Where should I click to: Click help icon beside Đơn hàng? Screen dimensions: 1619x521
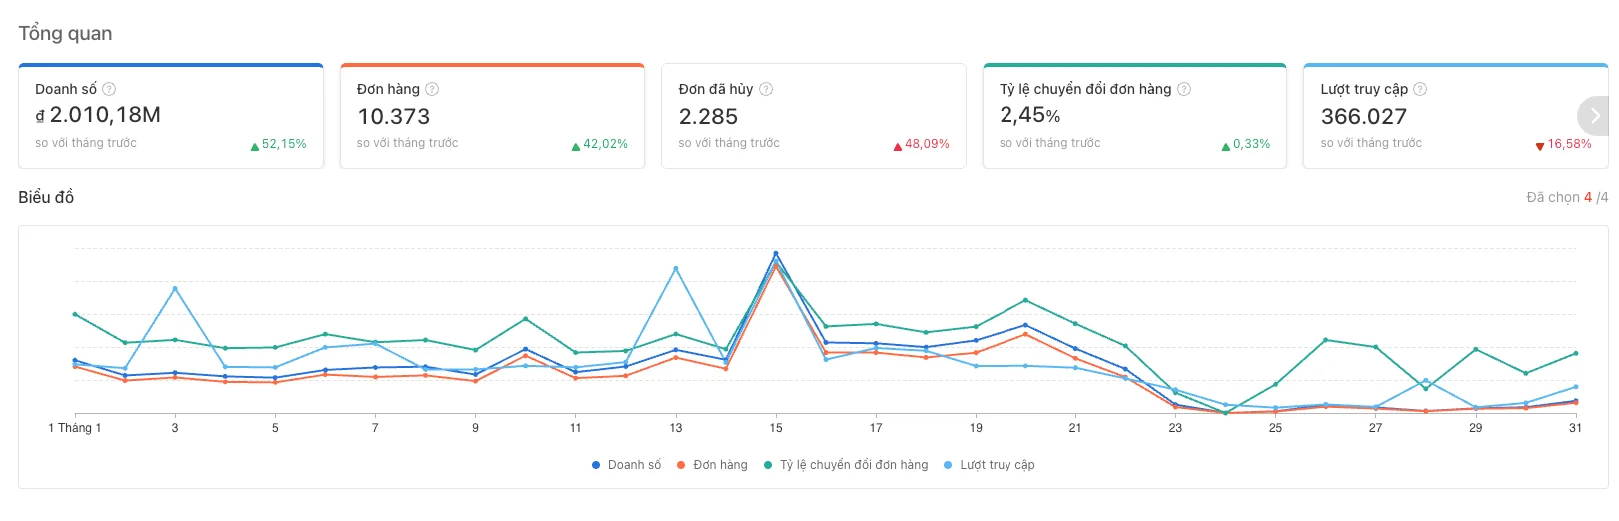point(432,89)
